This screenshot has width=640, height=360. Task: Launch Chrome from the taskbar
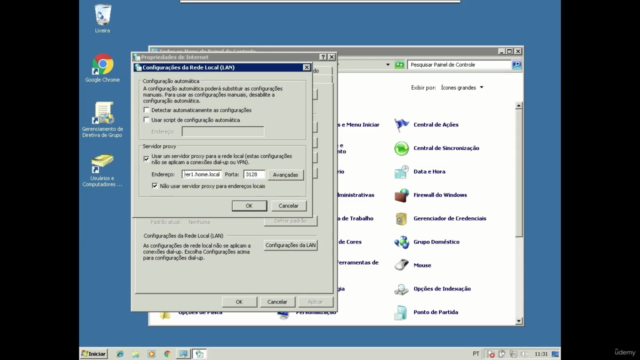click(167, 354)
